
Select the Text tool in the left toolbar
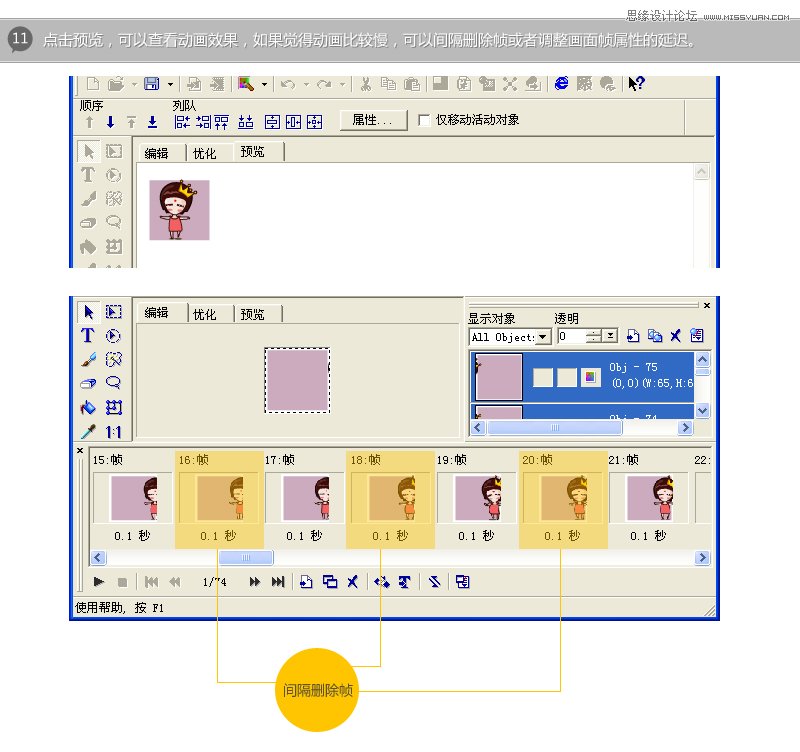[x=88, y=336]
